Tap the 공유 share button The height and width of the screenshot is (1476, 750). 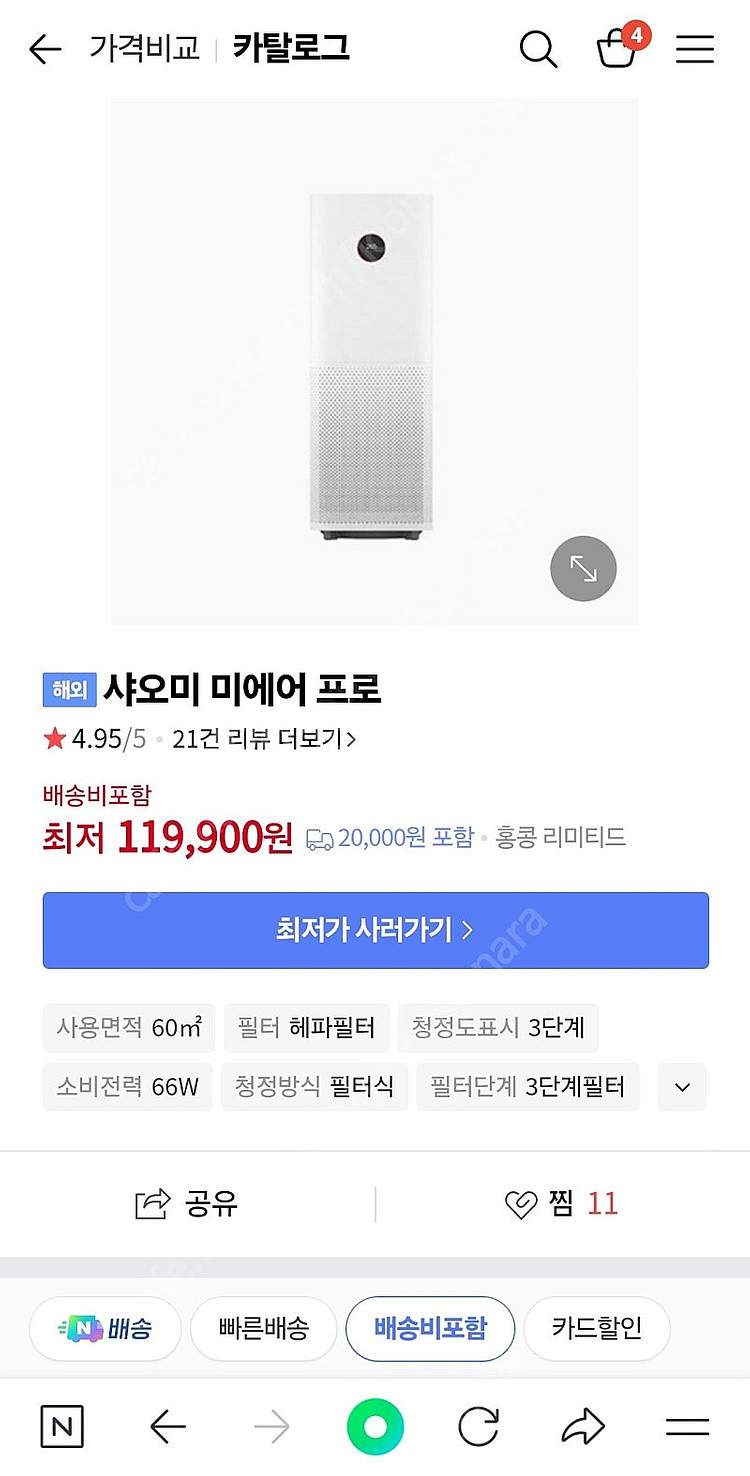click(x=188, y=1203)
